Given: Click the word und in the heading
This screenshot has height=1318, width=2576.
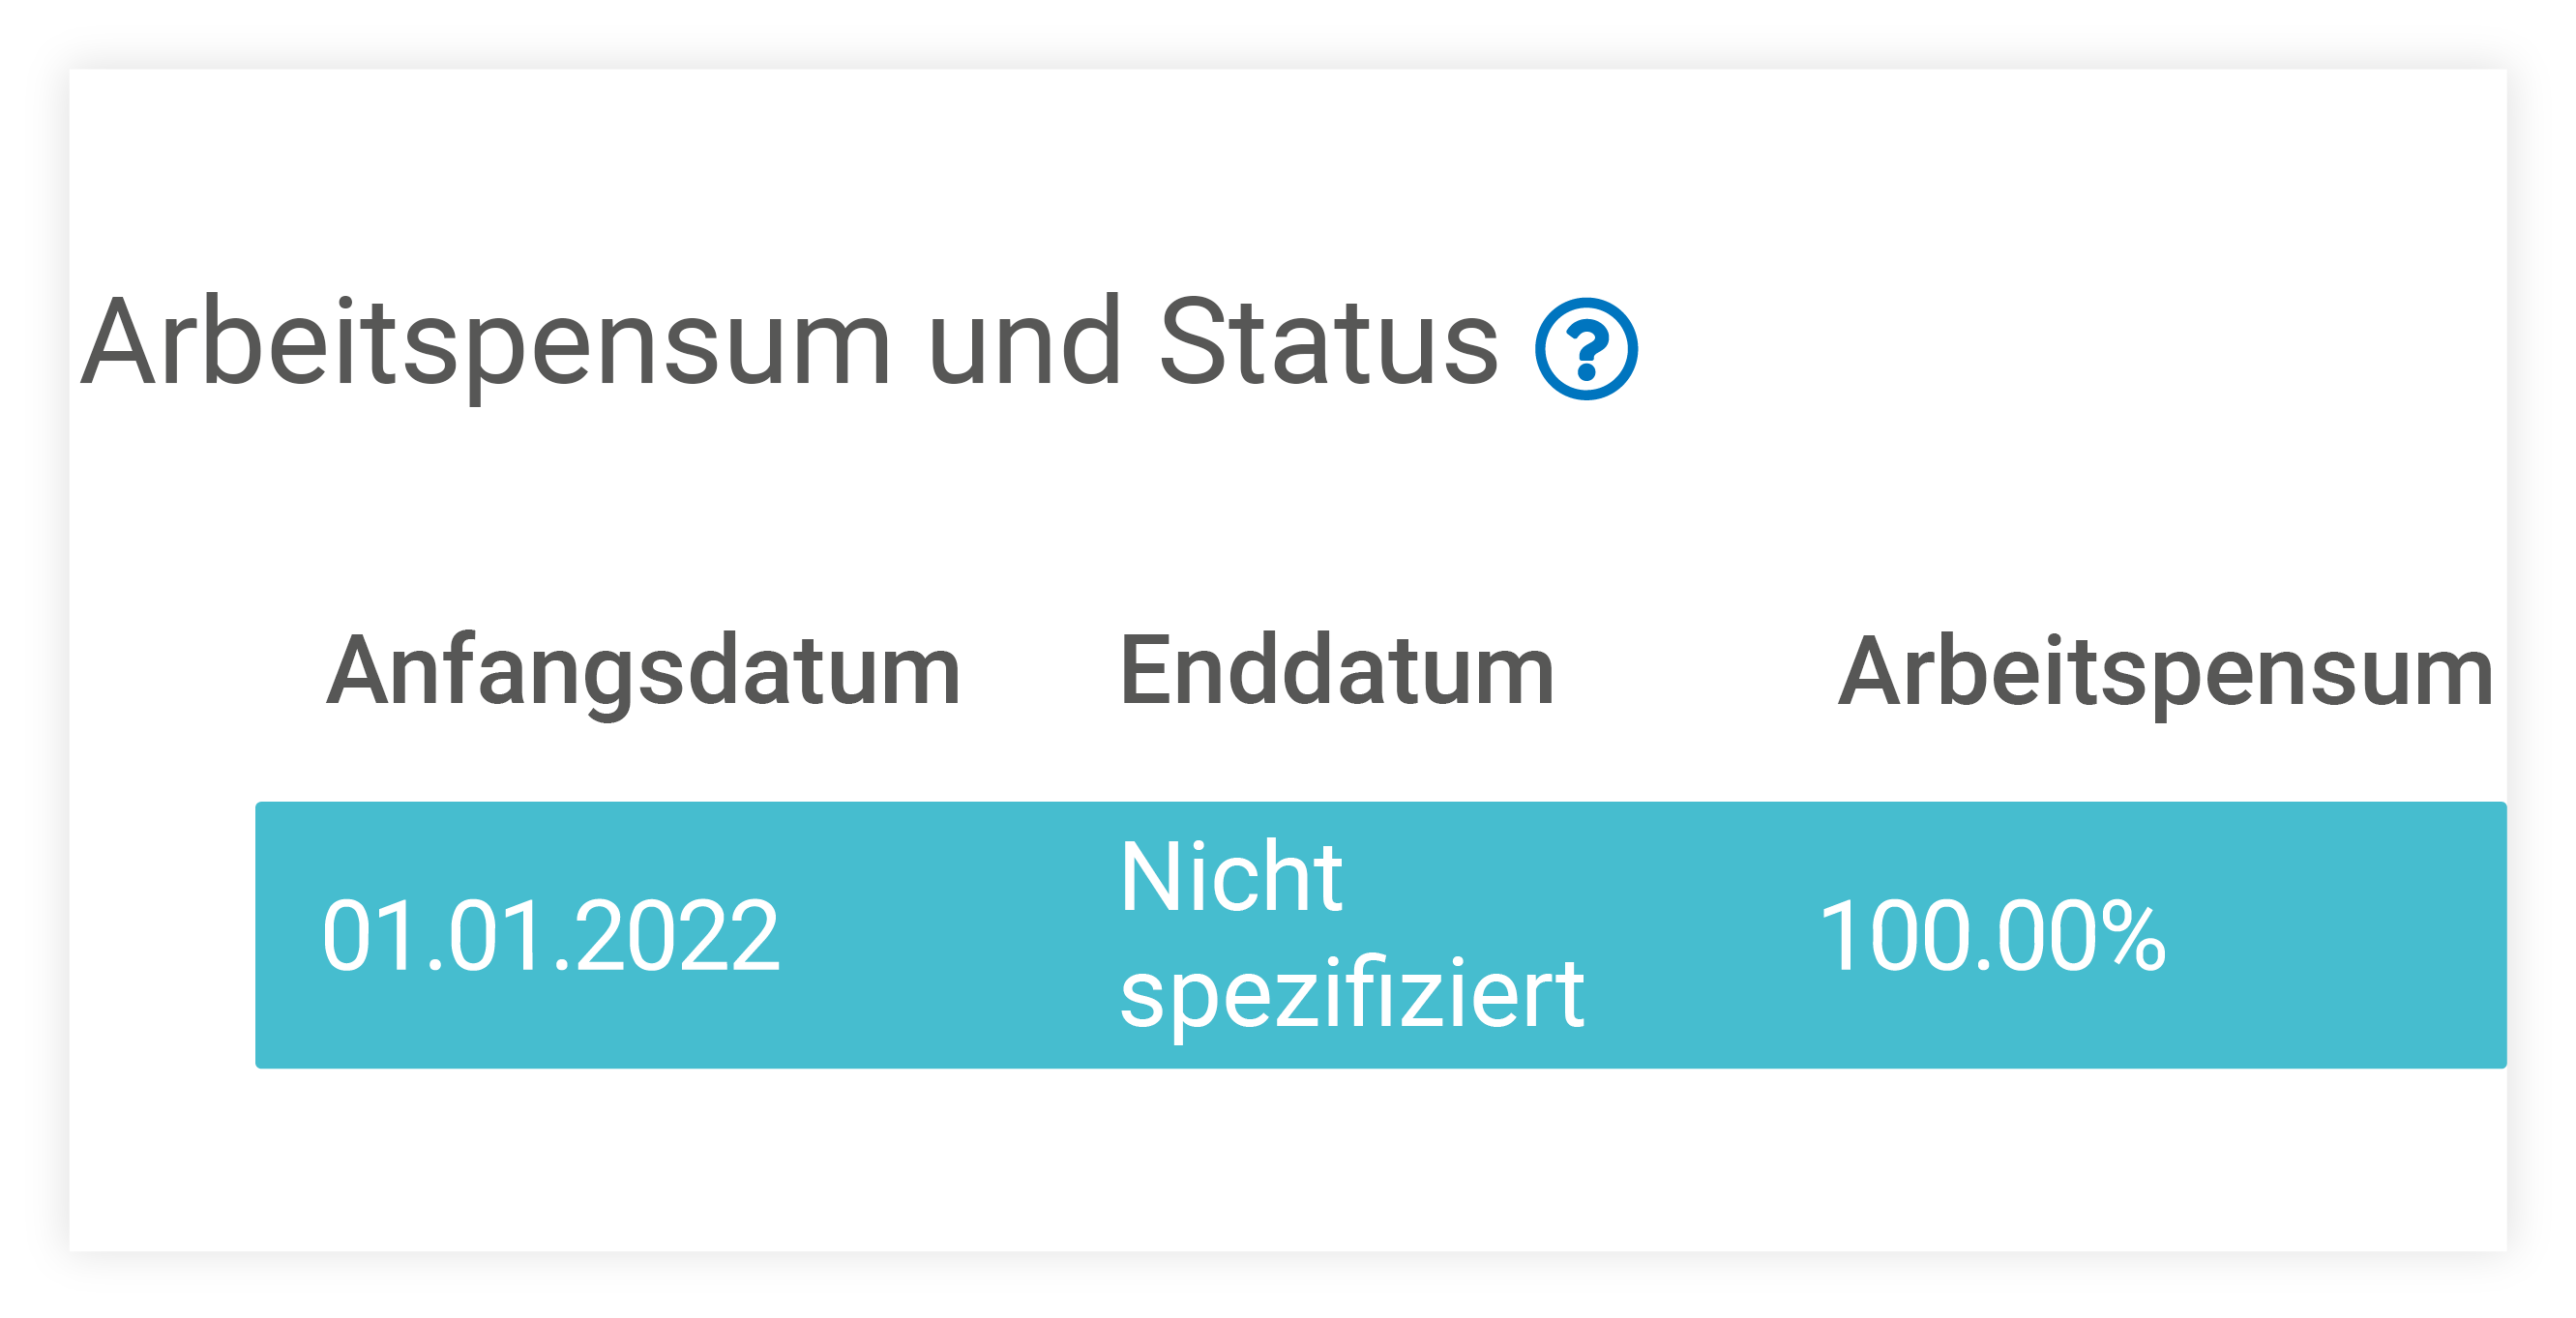Looking at the screenshot, I should point(1024,342).
